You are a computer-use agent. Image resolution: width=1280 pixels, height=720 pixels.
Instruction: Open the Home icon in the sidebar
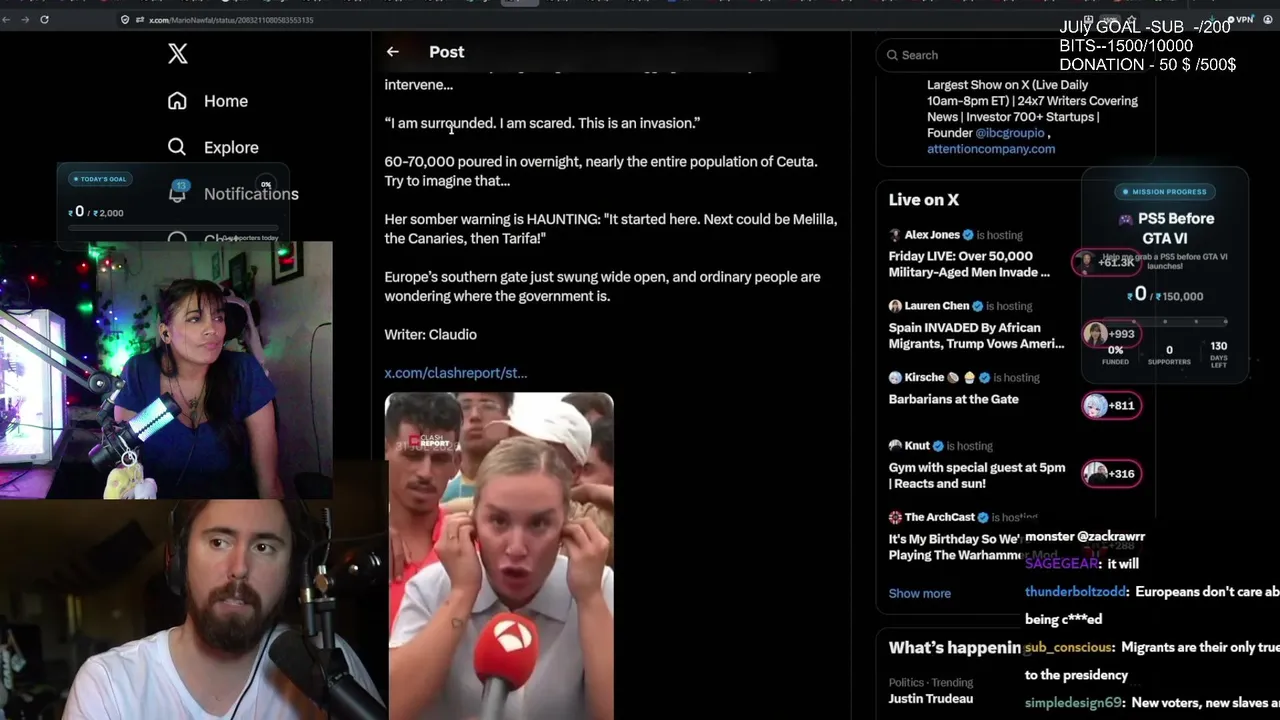click(177, 101)
